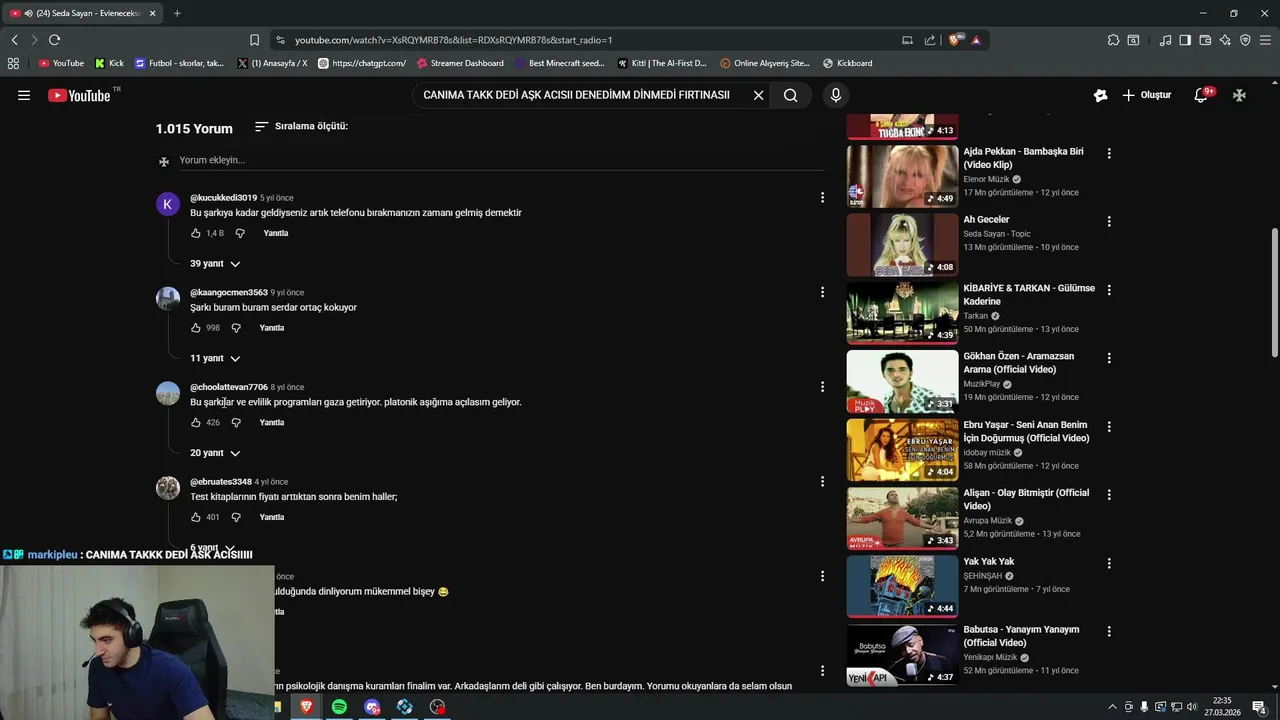This screenshot has width=1280, height=720.
Task: Open Brave VPN shield icon
Action: (1245, 40)
